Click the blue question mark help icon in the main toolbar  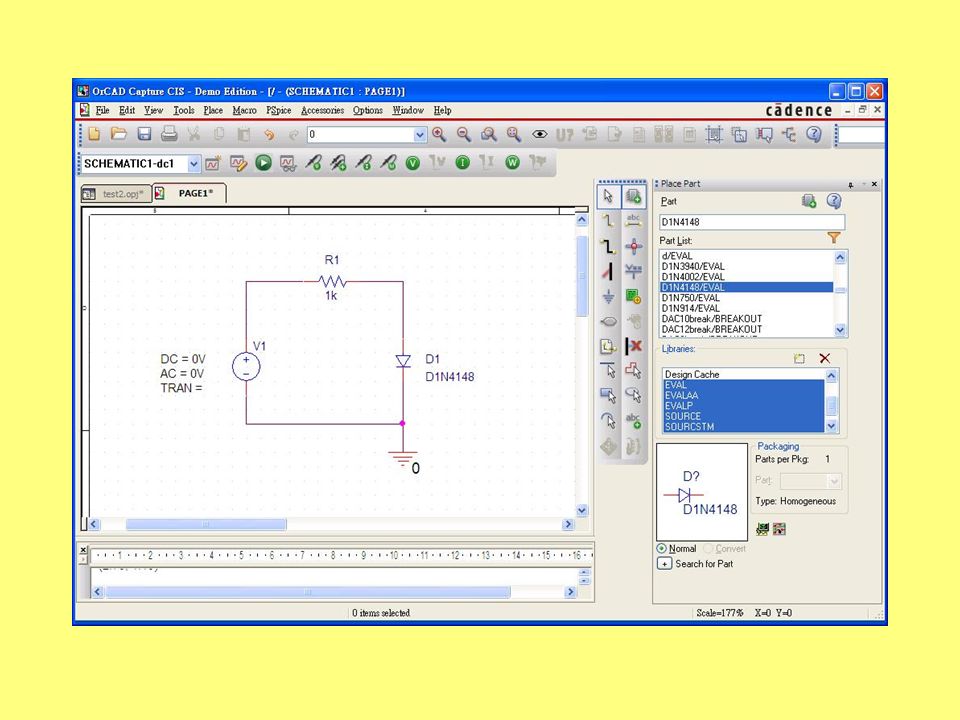[x=814, y=134]
